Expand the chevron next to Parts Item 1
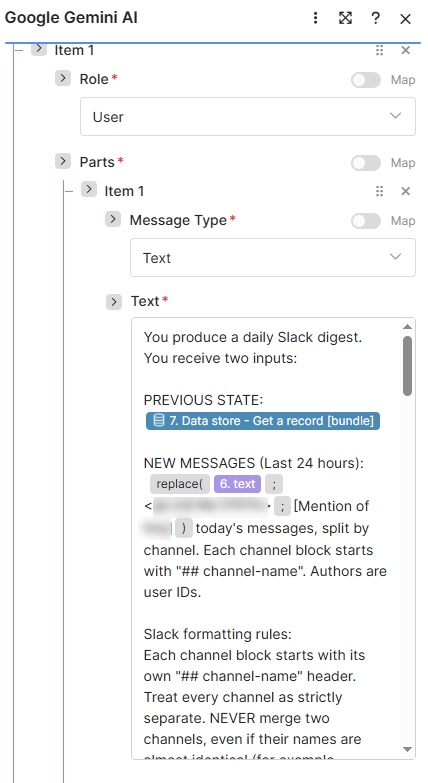428x783 pixels. click(x=89, y=190)
